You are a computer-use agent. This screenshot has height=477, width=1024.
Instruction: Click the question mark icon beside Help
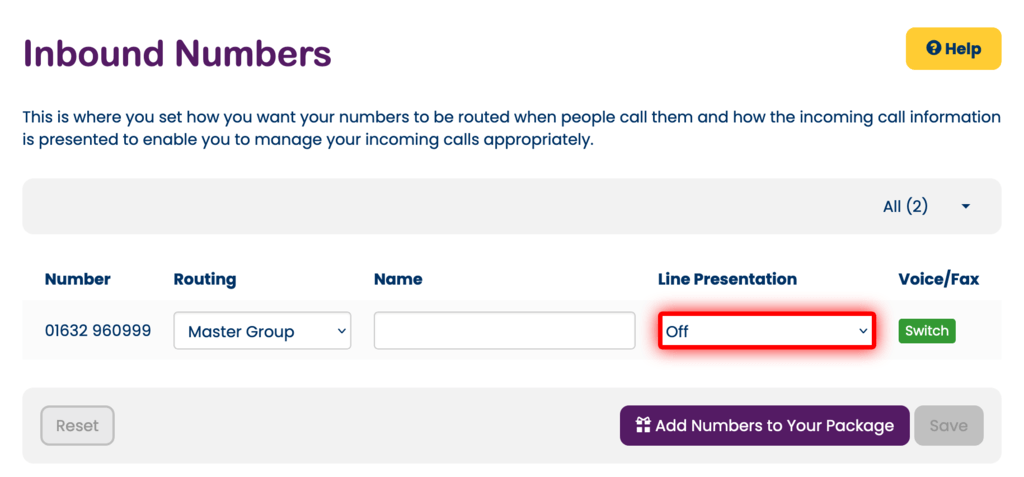[x=933, y=48]
